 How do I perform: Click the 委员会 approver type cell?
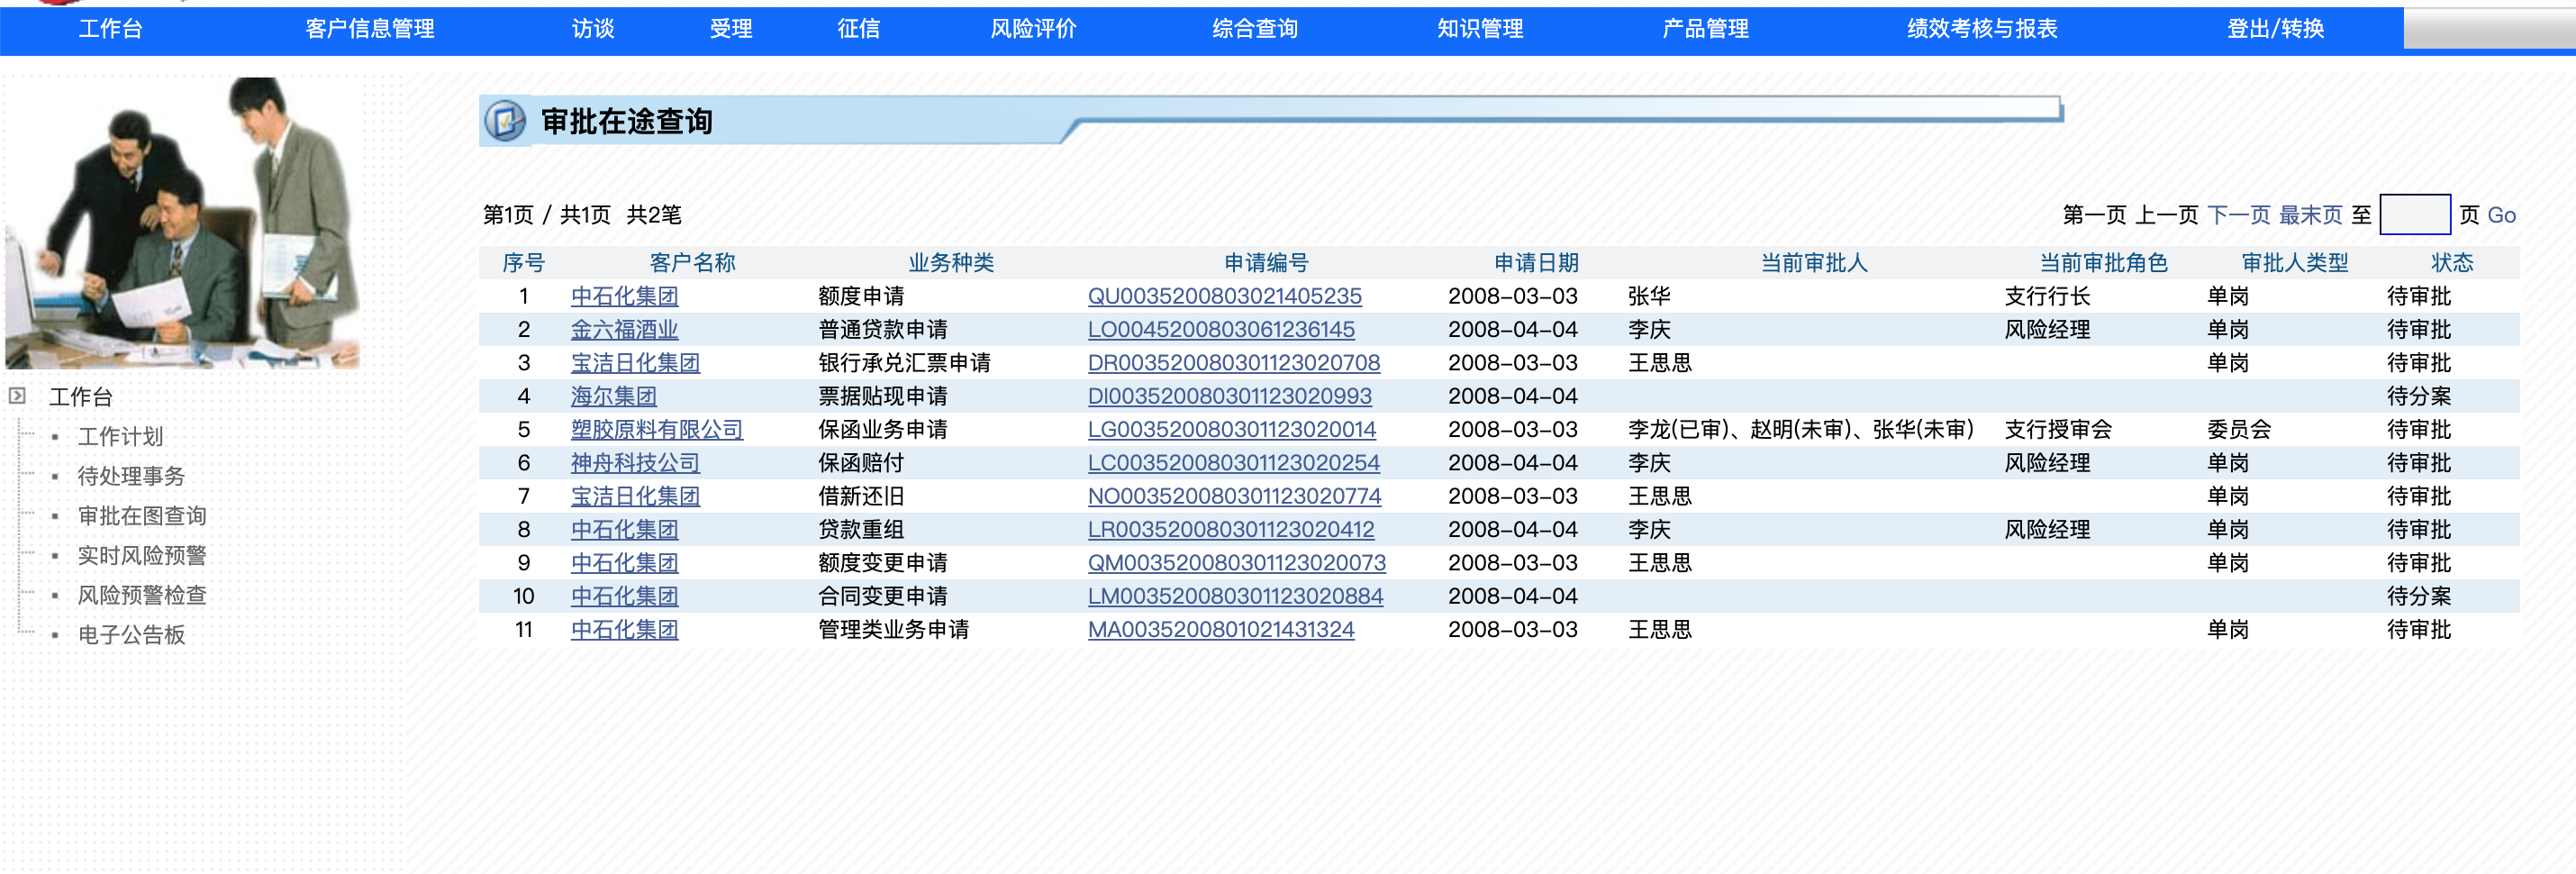click(2239, 429)
